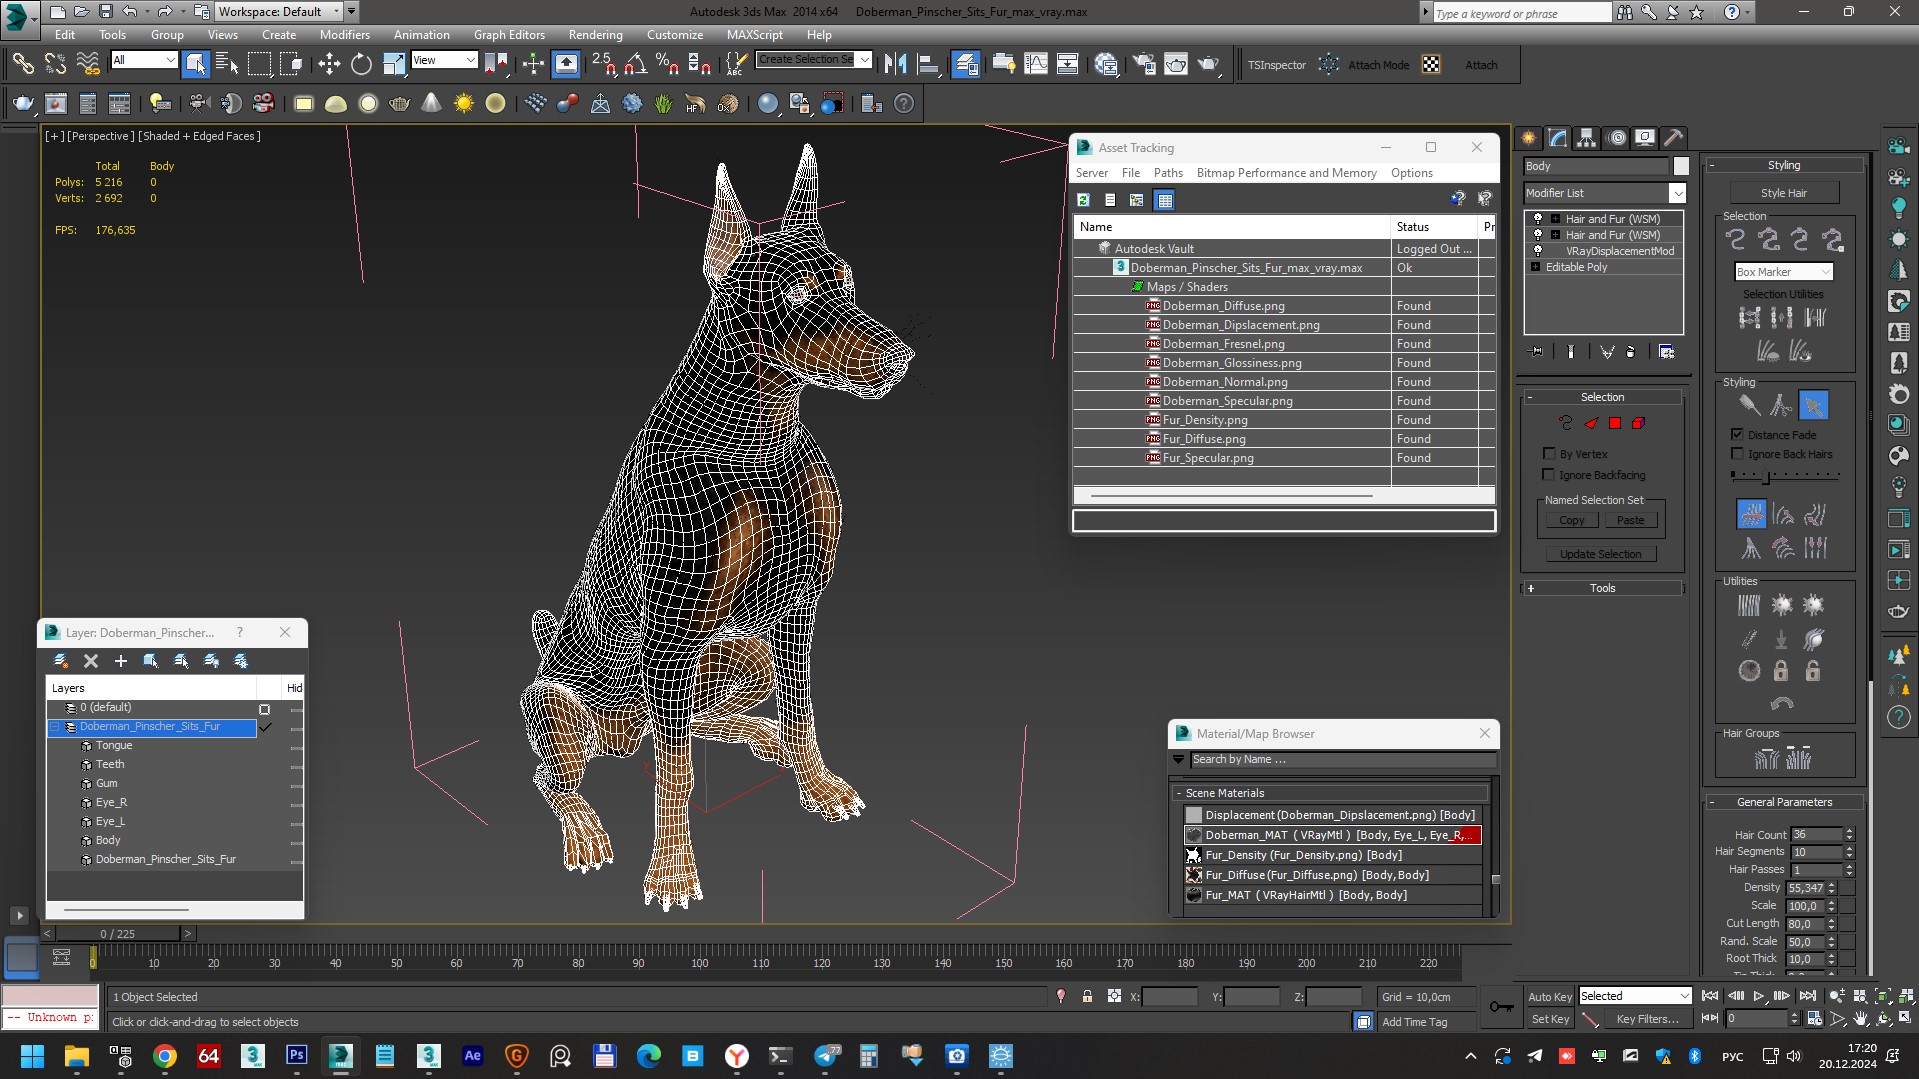Click the time slider 0 / 225
Image resolution: width=1919 pixels, height=1079 pixels.
point(117,934)
